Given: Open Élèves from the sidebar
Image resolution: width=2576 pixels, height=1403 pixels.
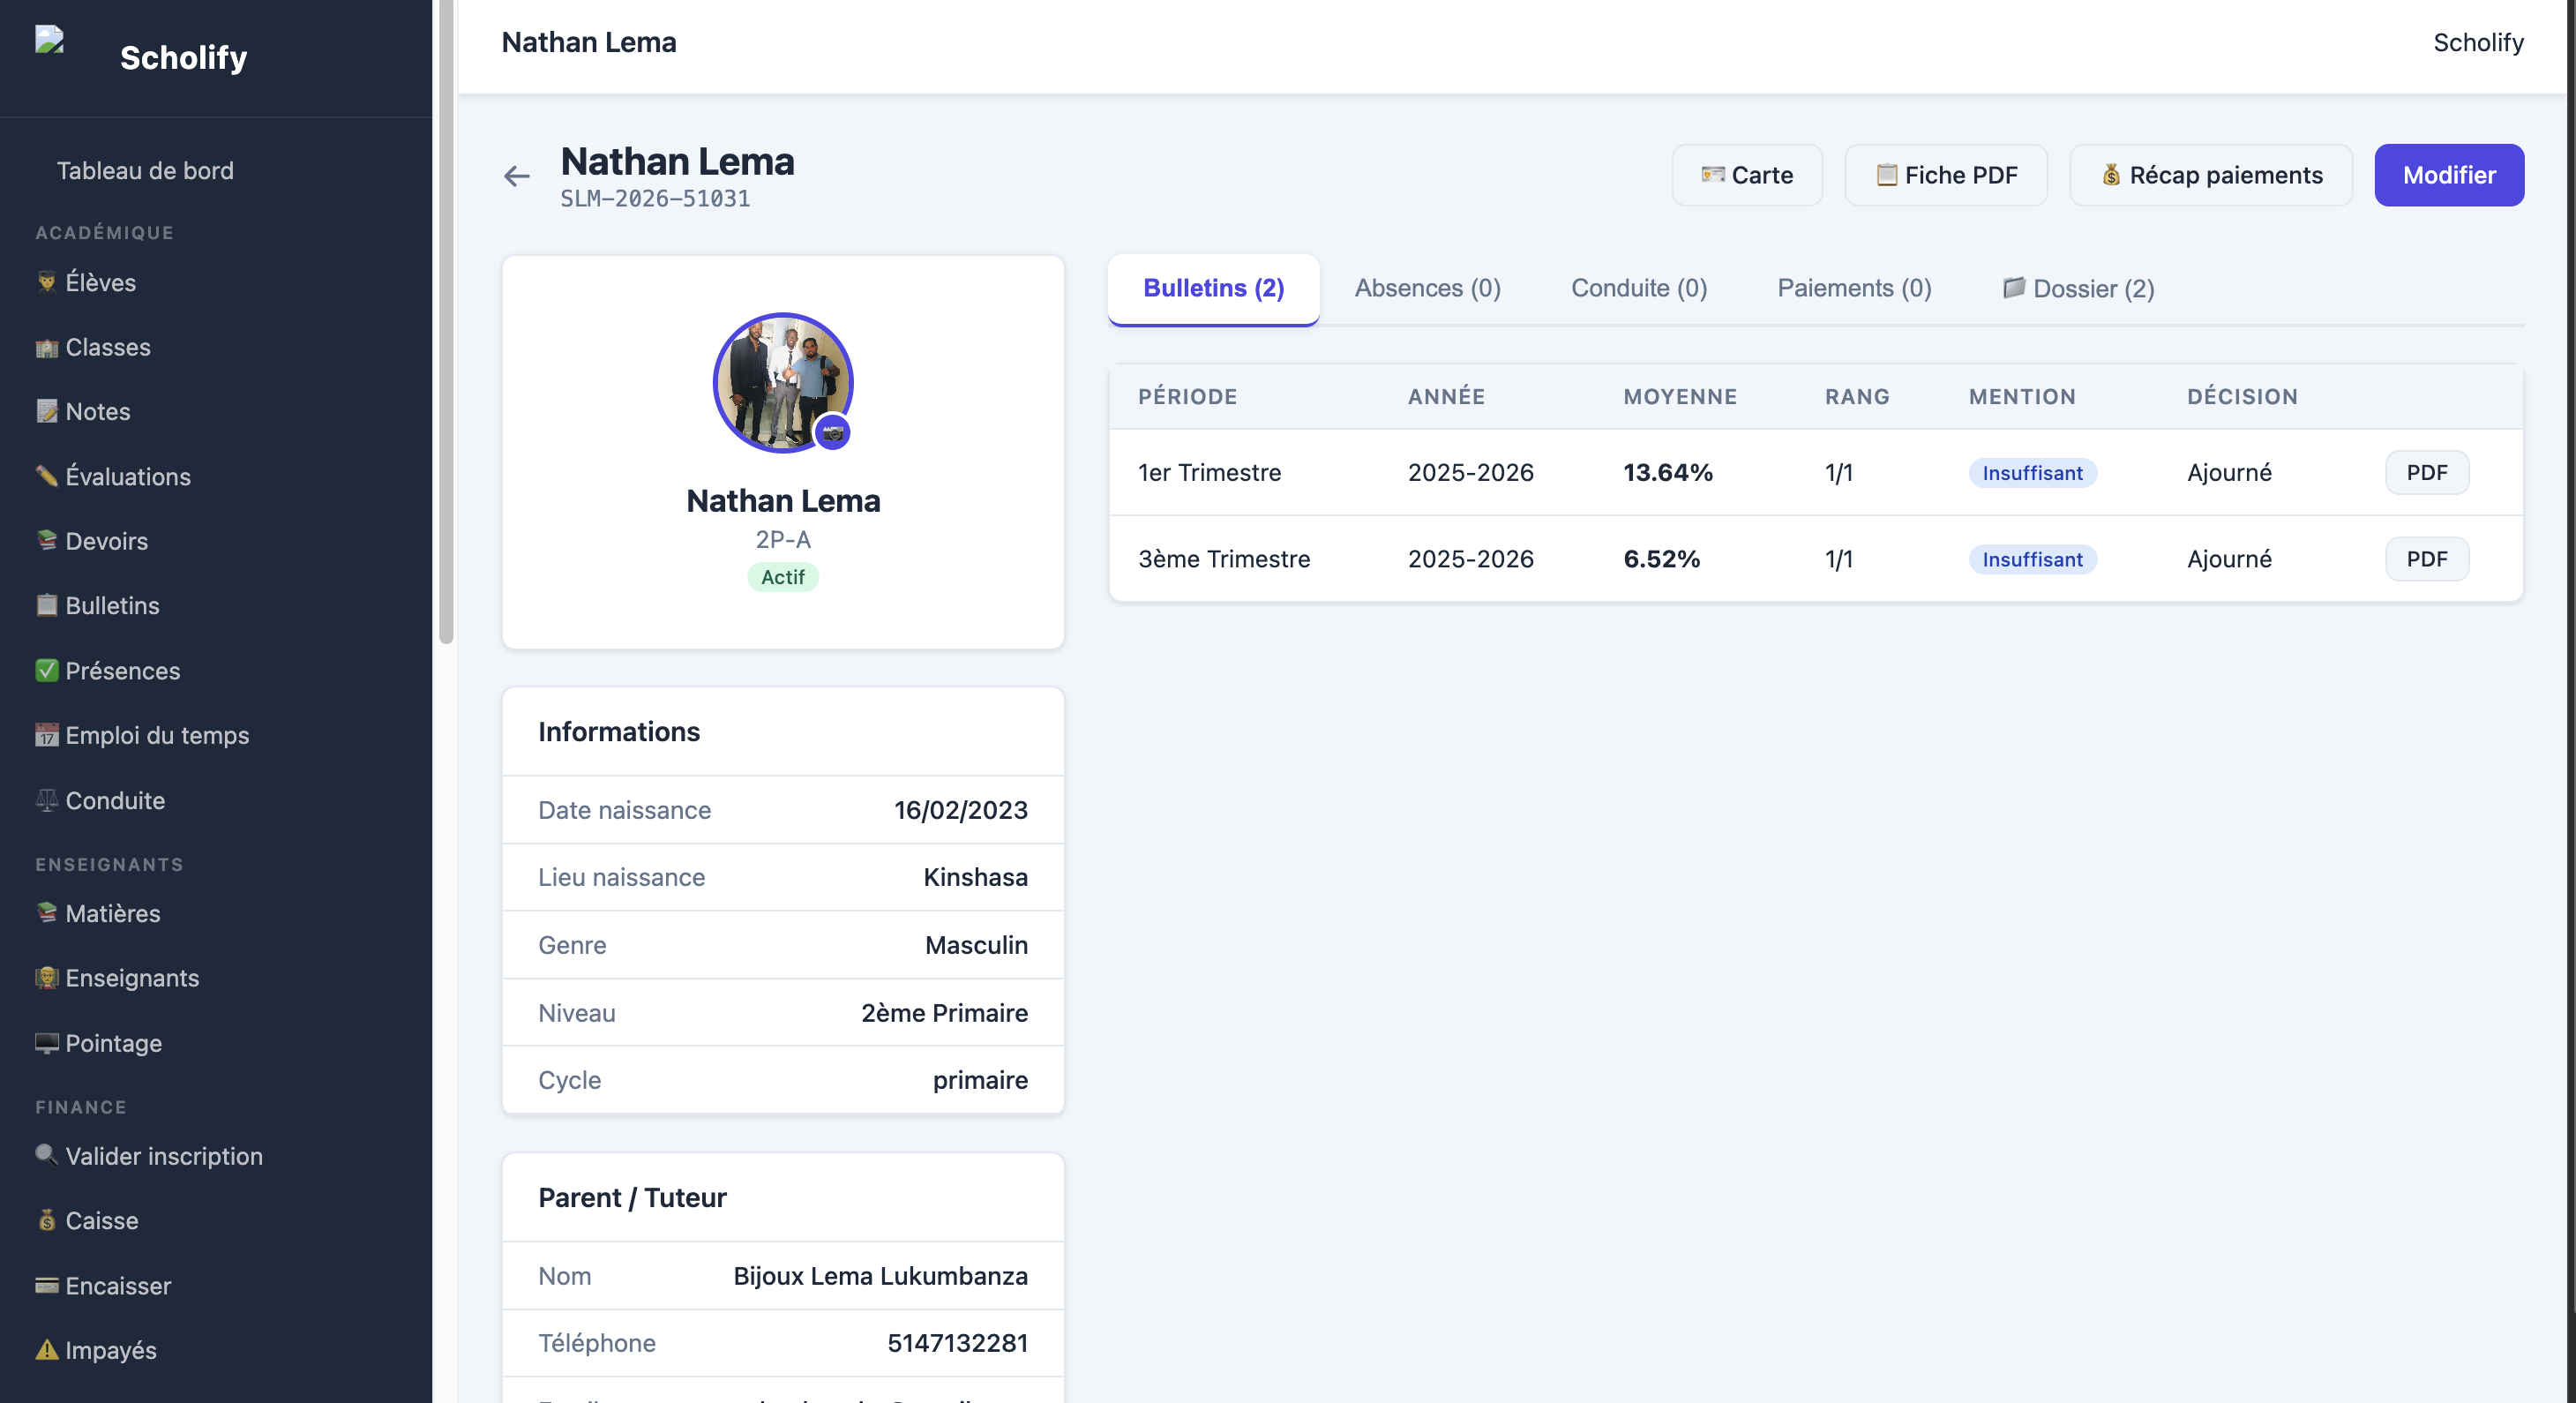Looking at the screenshot, I should tap(86, 282).
